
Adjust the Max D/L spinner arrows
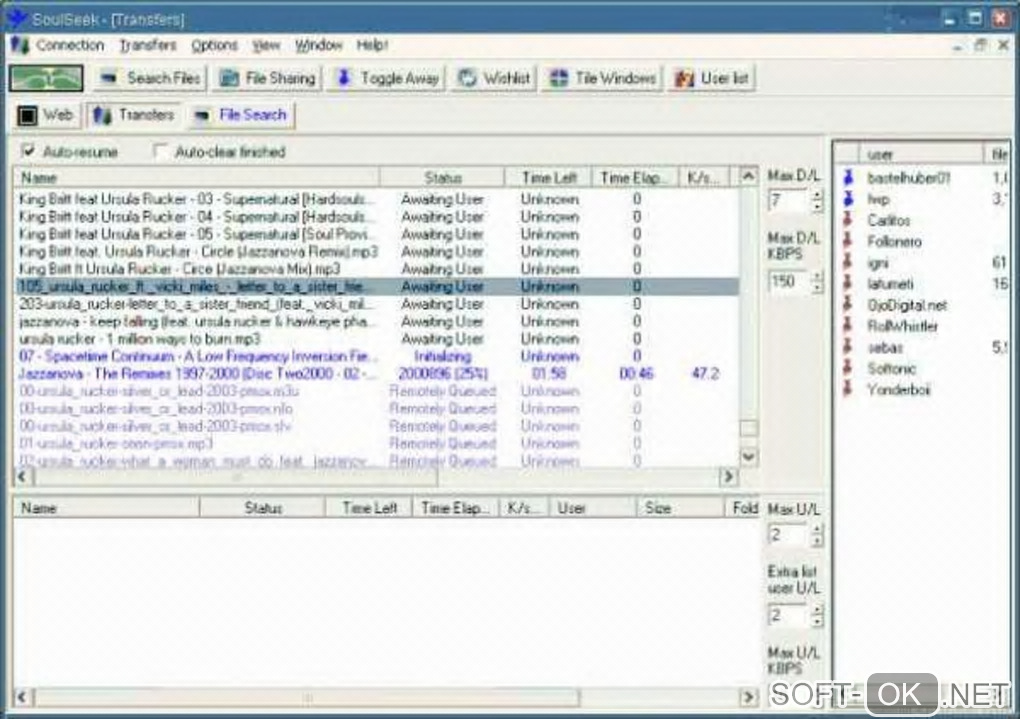(x=817, y=200)
